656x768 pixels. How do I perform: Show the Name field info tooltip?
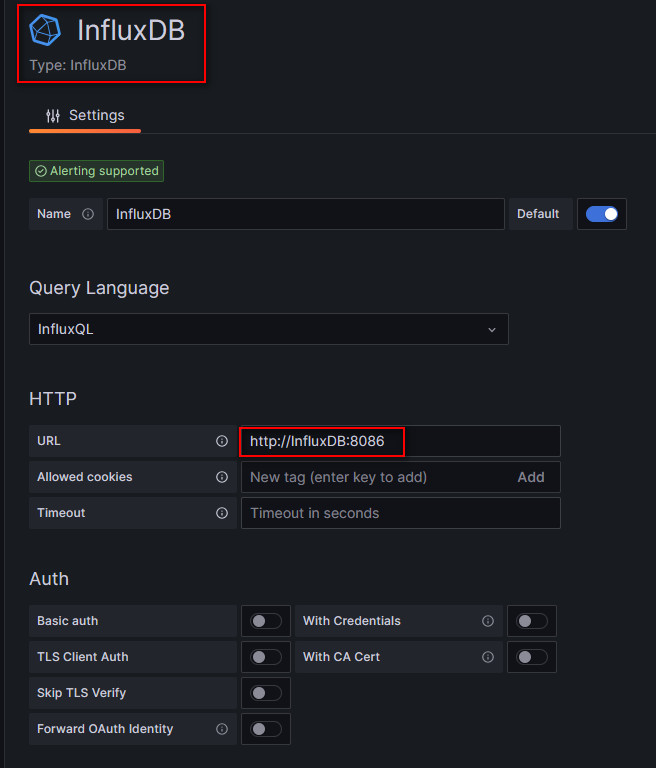coord(88,214)
